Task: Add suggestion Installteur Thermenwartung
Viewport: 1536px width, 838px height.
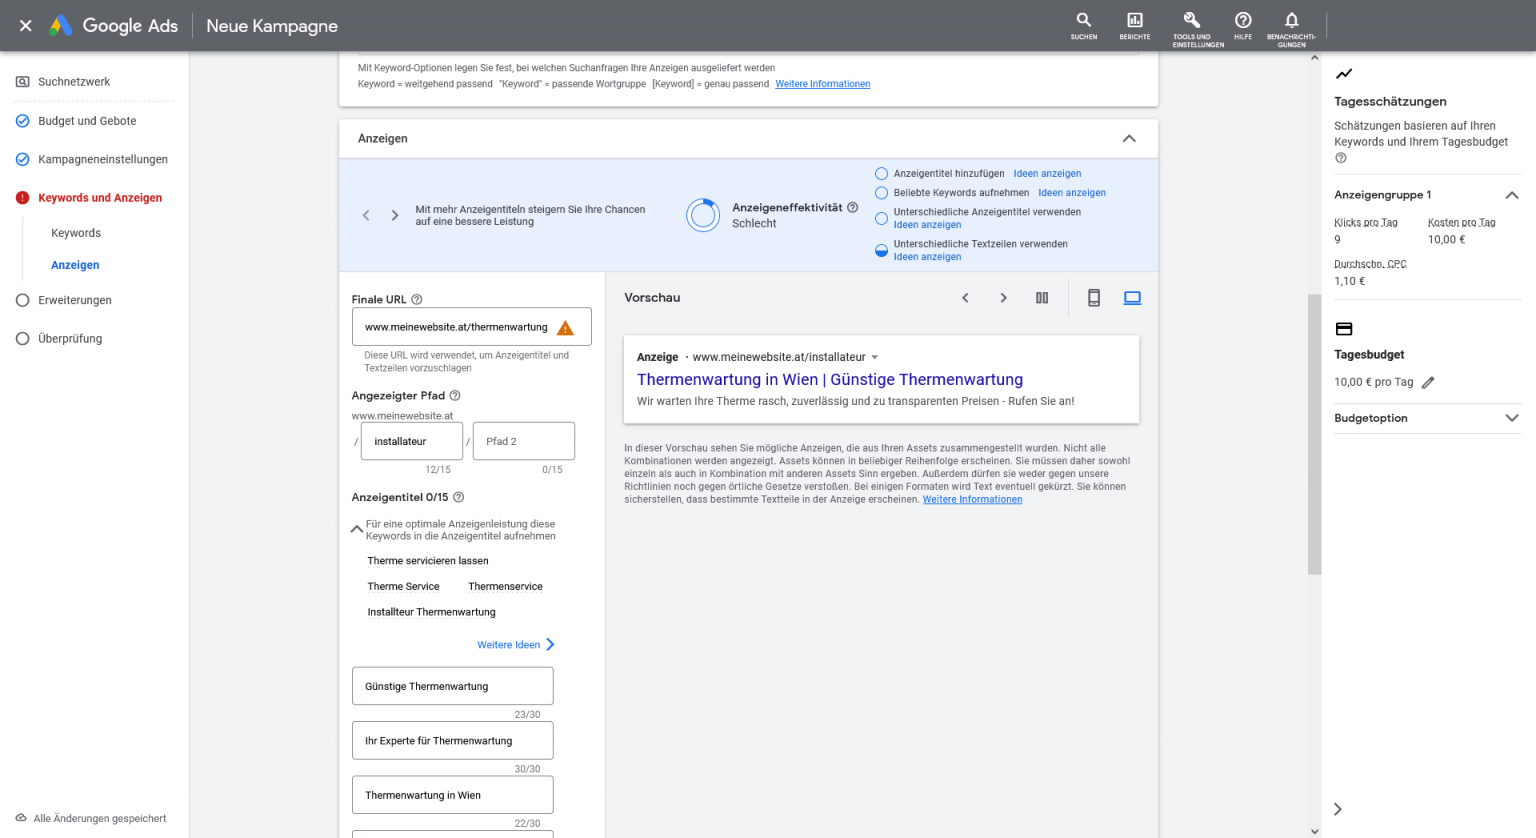Action: [431, 612]
